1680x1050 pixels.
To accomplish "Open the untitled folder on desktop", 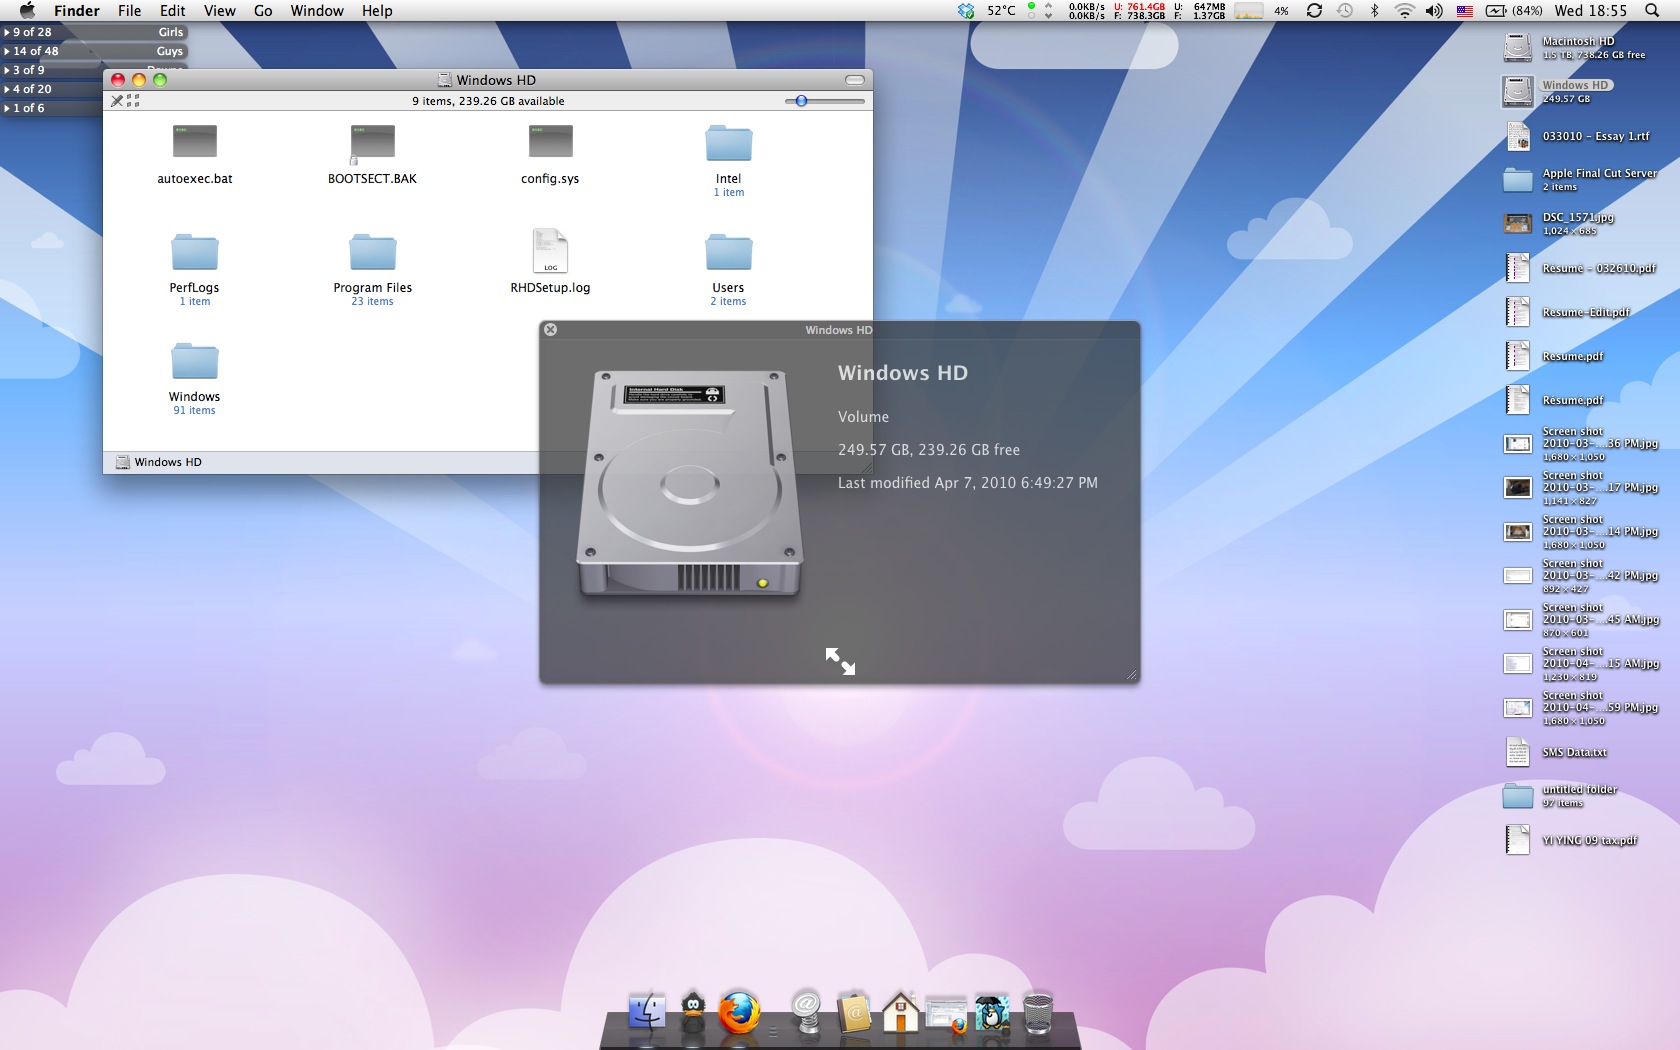I will tap(1518, 796).
